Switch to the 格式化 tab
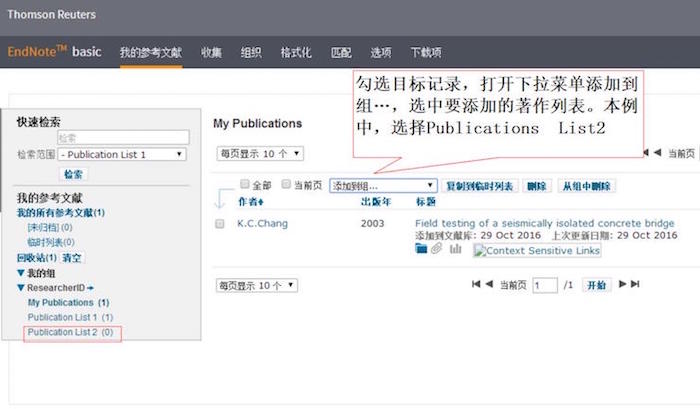This screenshot has height=409, width=700. 295,52
